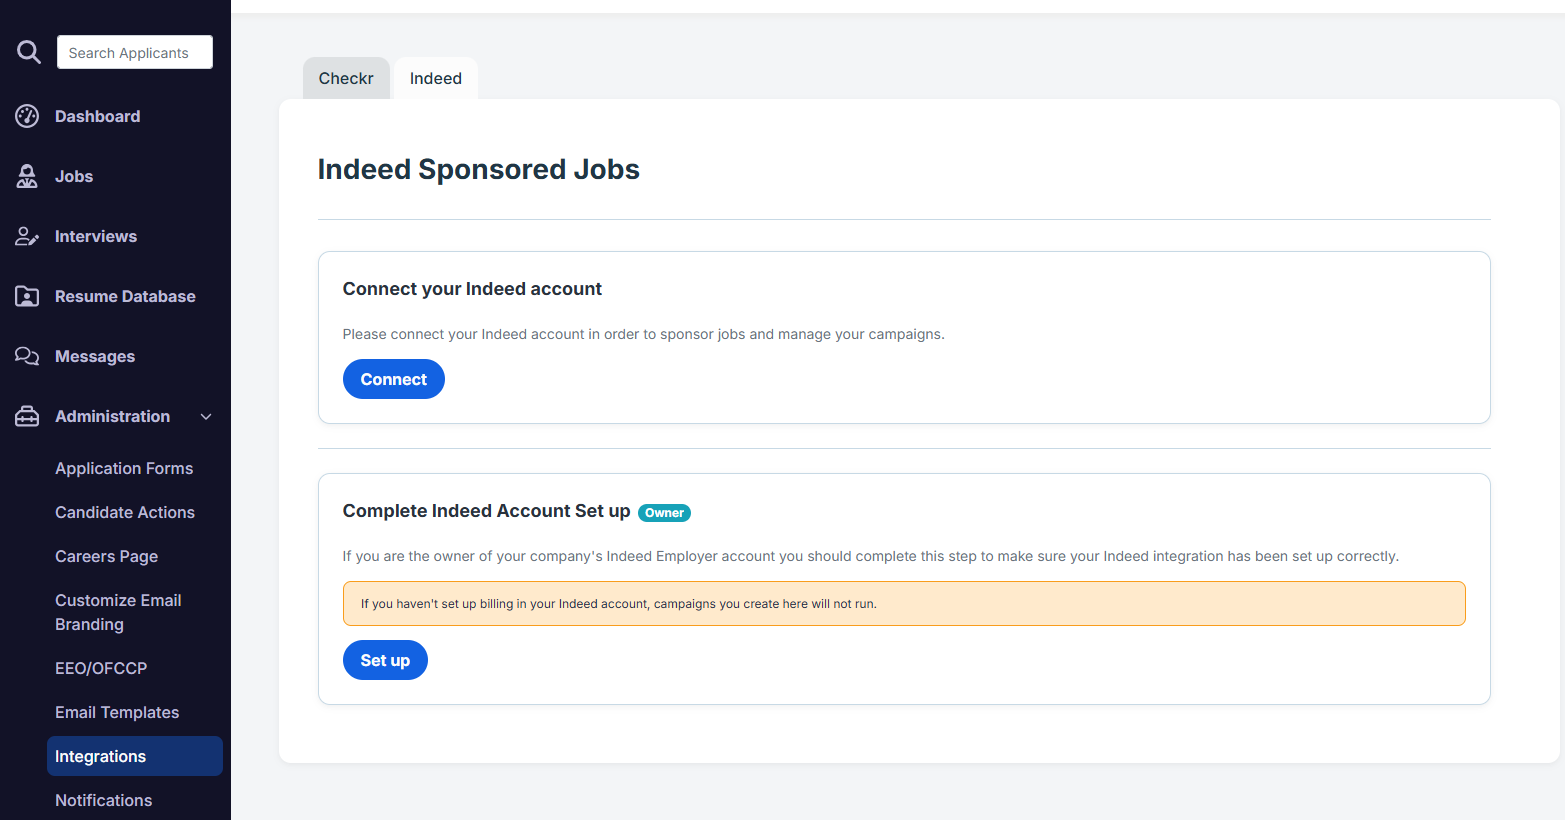
Task: Click the Administration briefcase icon
Action: point(27,416)
